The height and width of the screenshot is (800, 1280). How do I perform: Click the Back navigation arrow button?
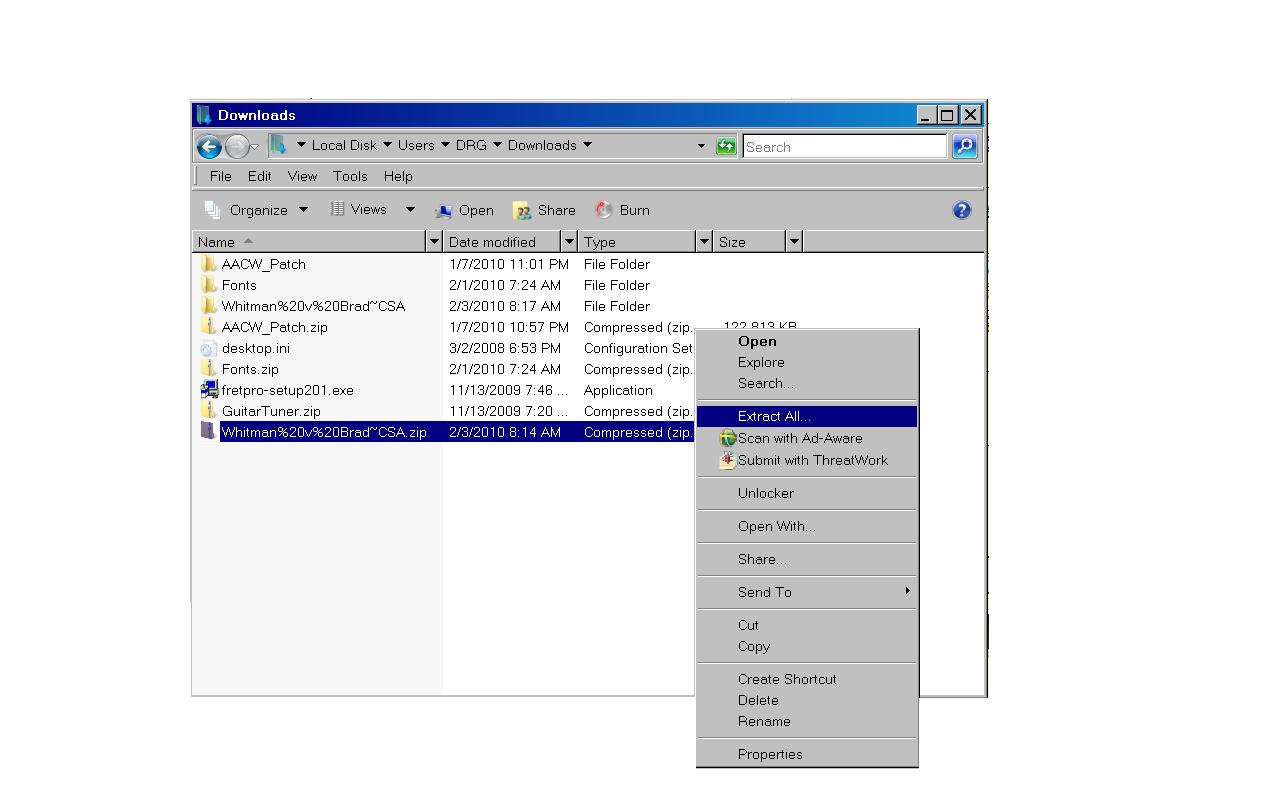coord(209,147)
